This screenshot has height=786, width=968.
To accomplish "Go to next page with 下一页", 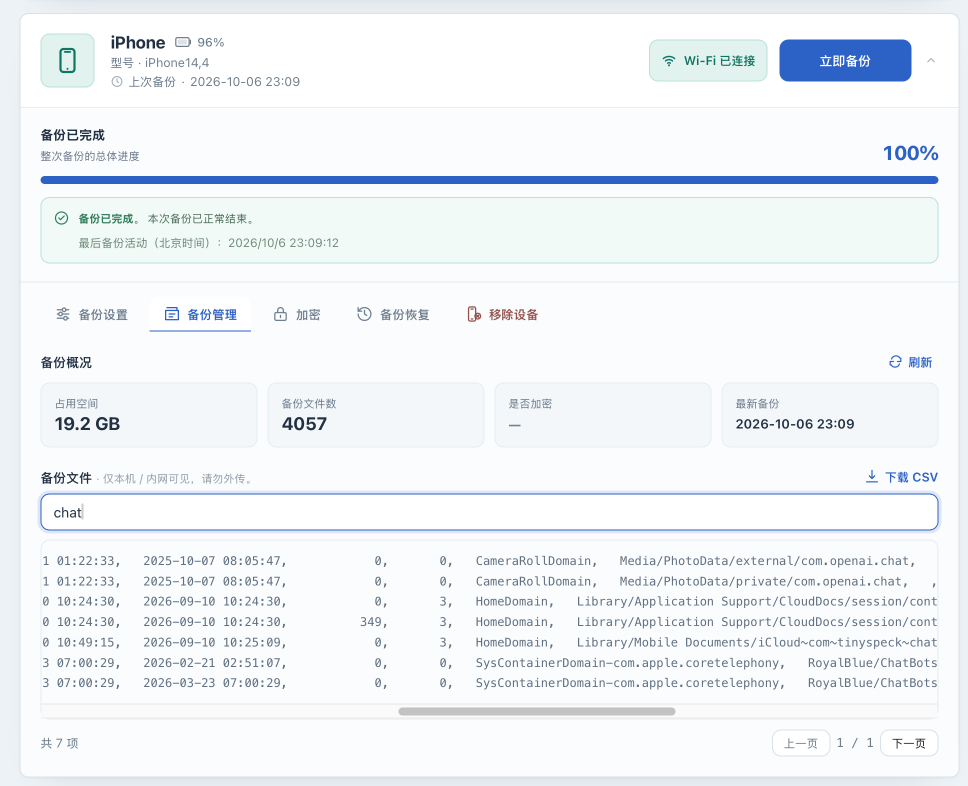I will pyautogui.click(x=909, y=743).
